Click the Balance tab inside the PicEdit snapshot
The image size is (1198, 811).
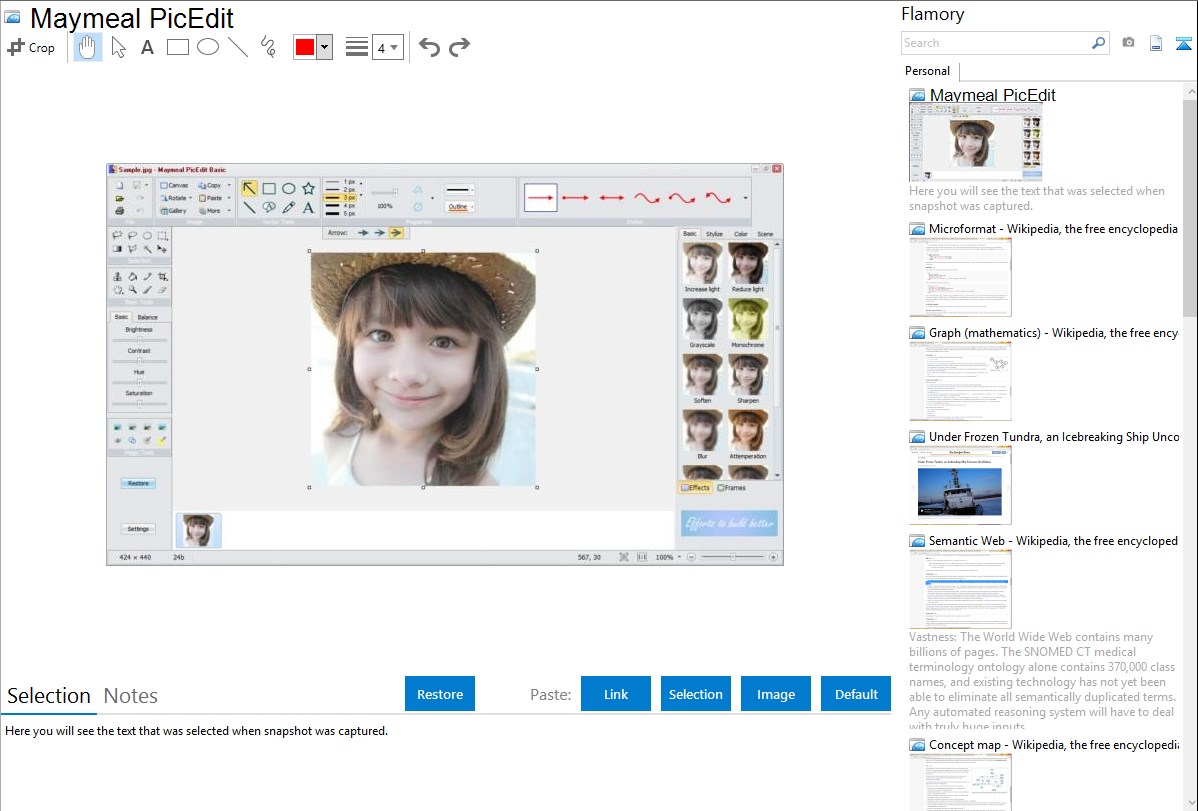[147, 317]
